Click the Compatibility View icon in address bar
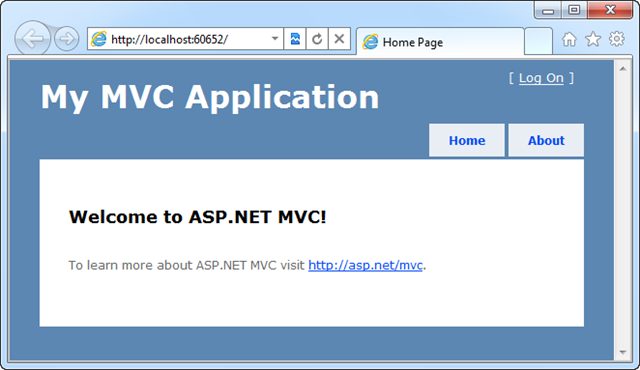The width and height of the screenshot is (640, 370). click(x=295, y=39)
